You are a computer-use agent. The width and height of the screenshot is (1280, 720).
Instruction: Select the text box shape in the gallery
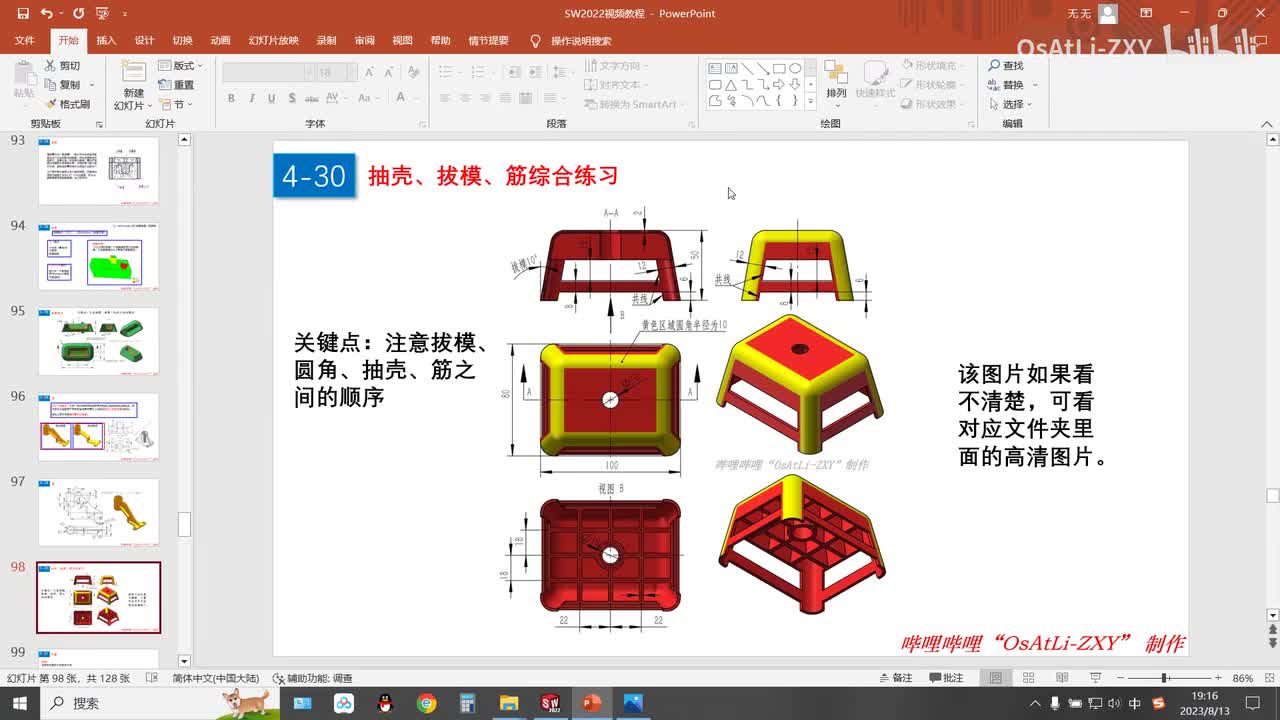[x=715, y=69]
